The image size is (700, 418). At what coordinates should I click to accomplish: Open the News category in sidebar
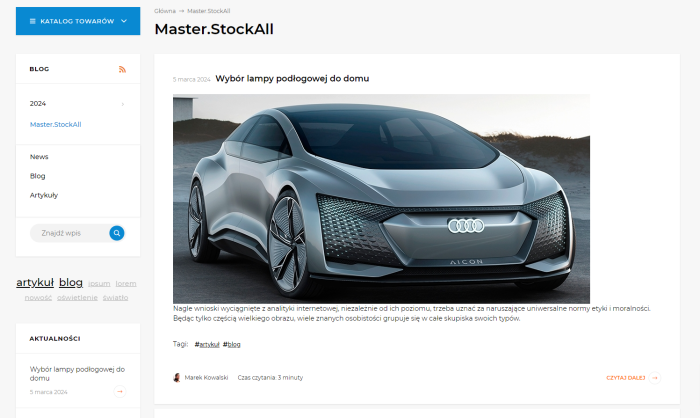pyautogui.click(x=39, y=157)
